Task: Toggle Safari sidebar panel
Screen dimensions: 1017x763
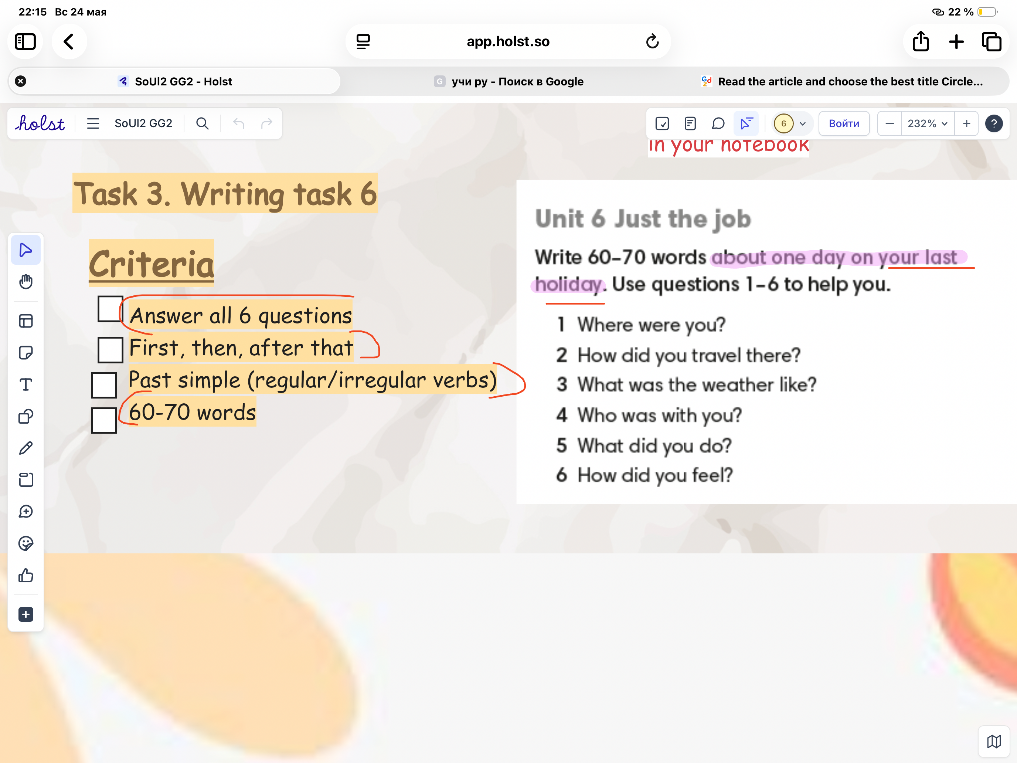Action: [x=25, y=42]
